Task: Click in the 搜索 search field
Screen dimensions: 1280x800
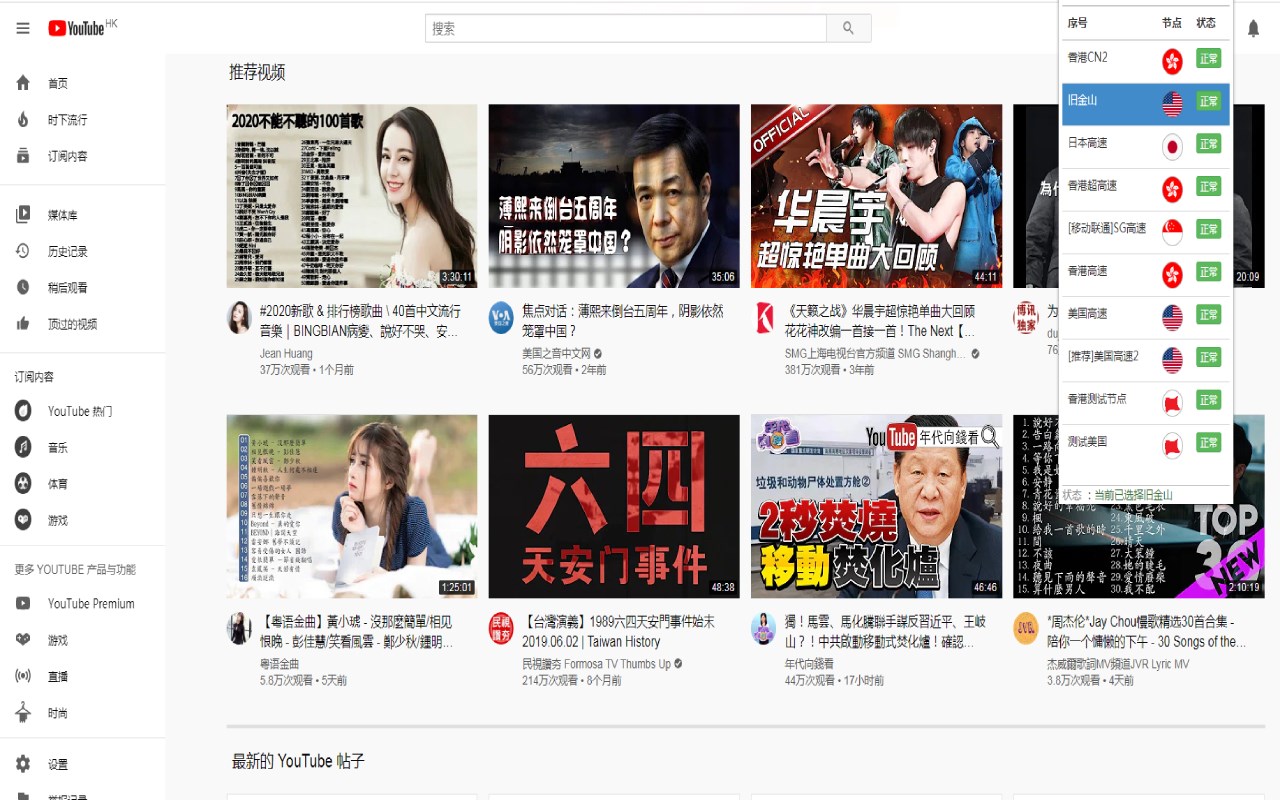Action: point(626,28)
